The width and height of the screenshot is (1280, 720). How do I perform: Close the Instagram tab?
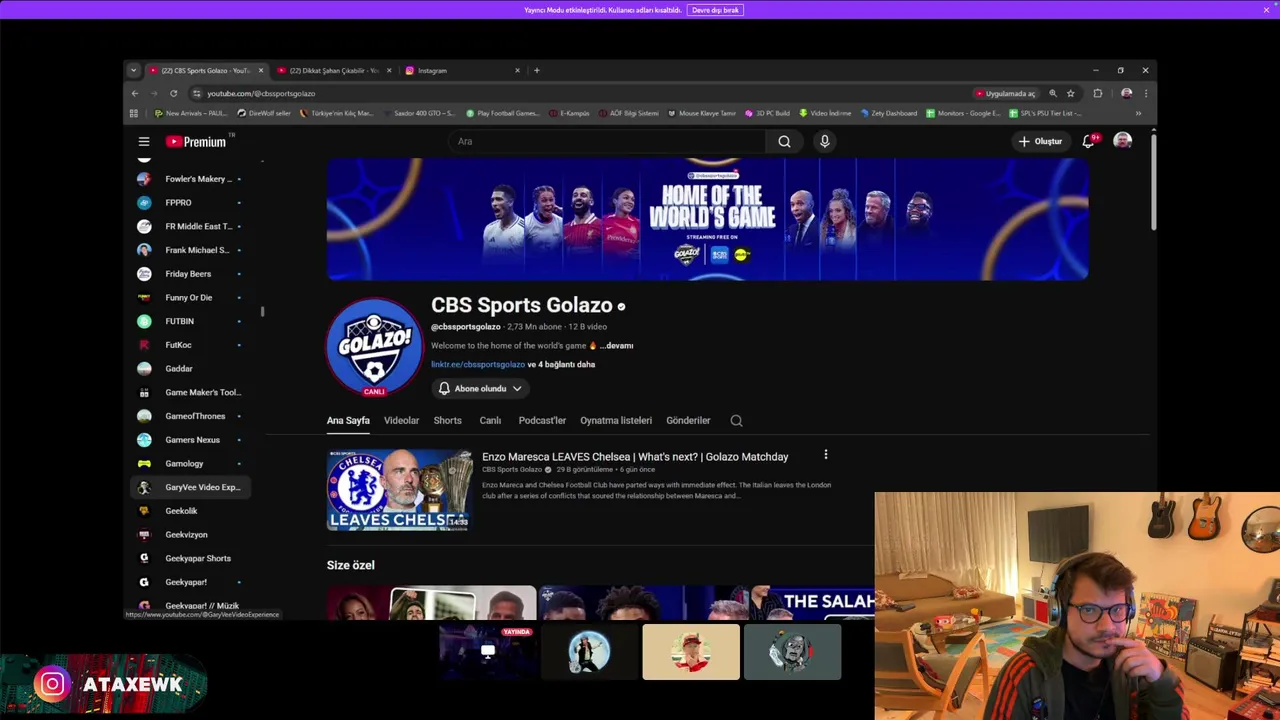[517, 71]
